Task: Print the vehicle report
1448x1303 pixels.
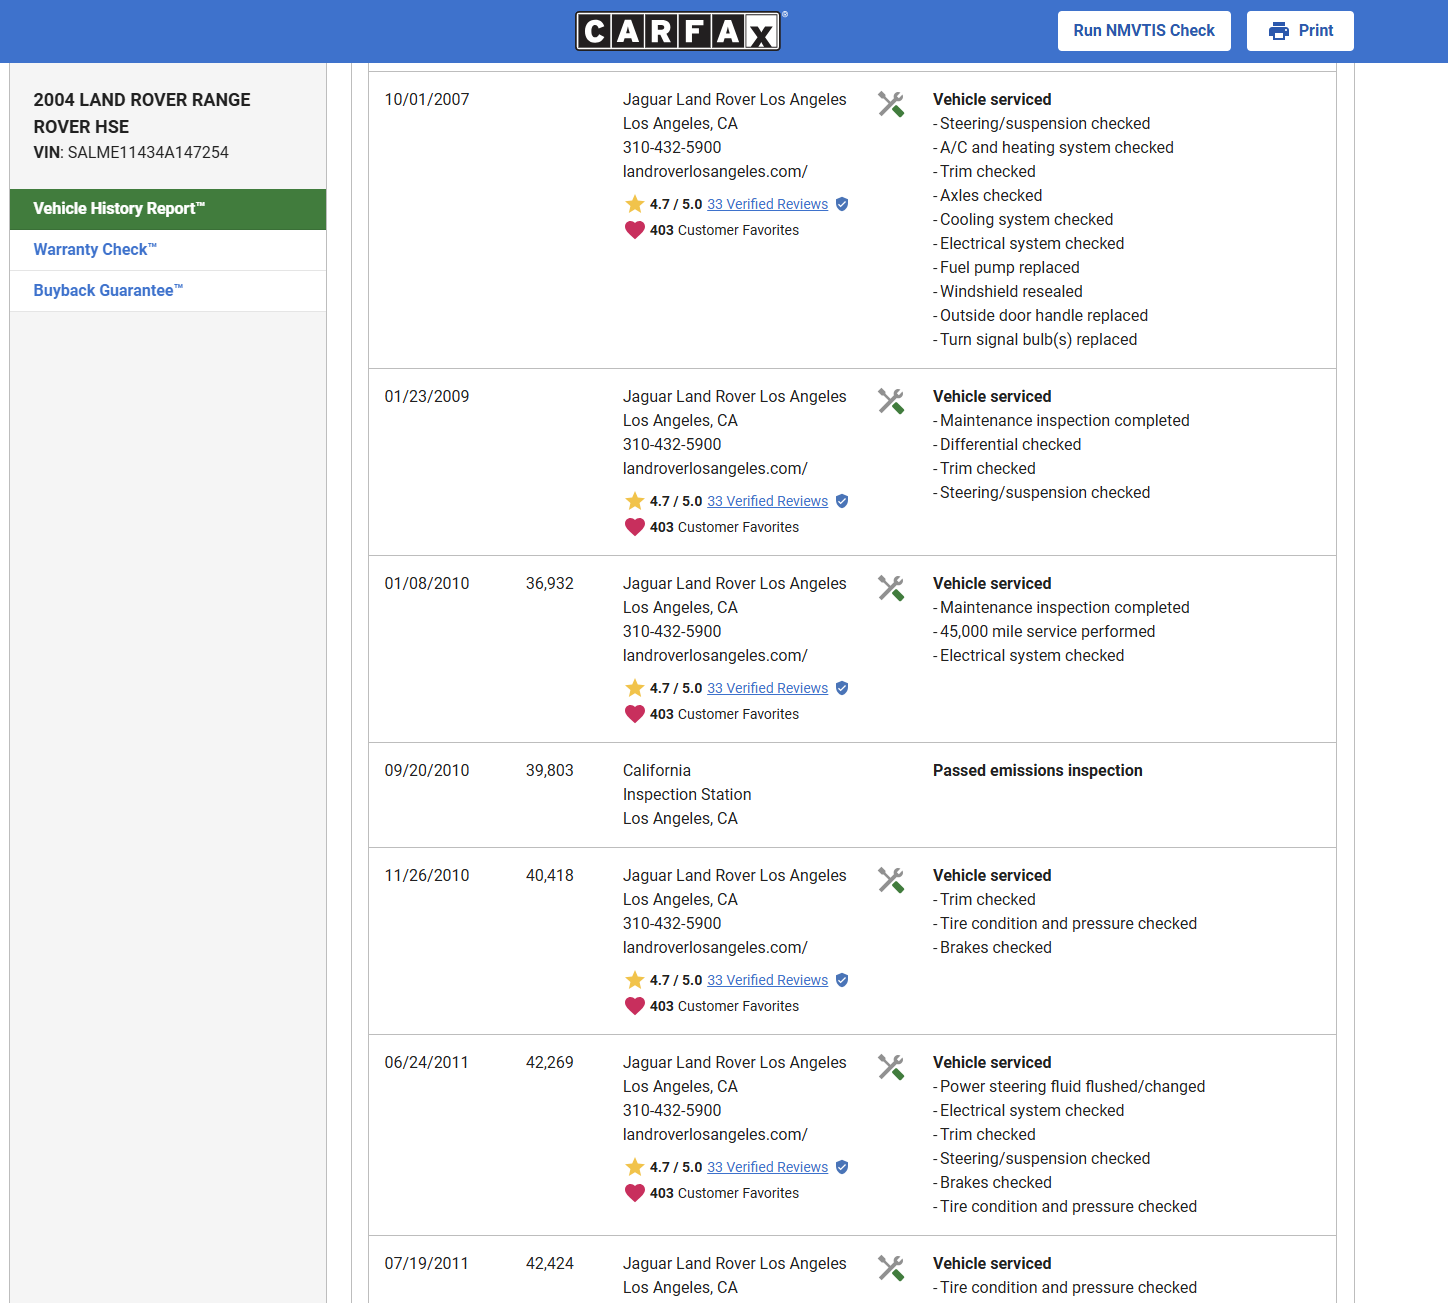Action: 1300,31
